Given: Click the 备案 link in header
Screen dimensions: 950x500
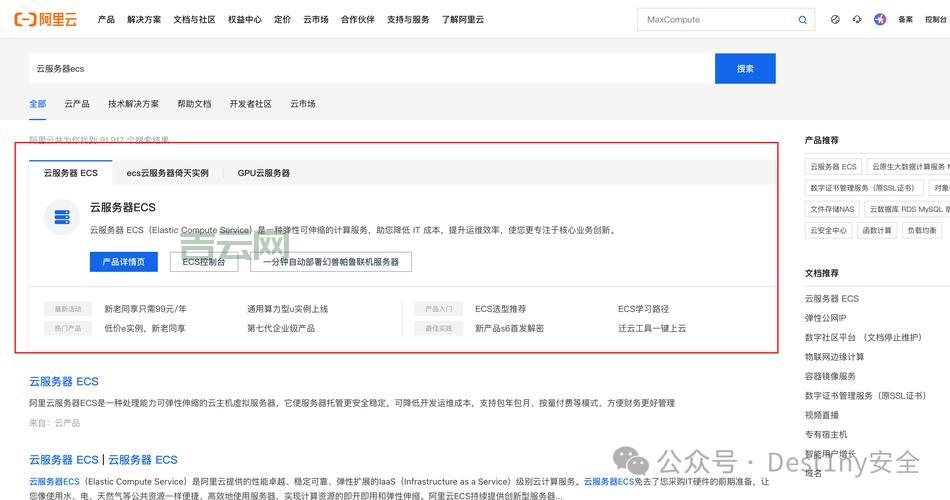Looking at the screenshot, I should click(x=905, y=19).
